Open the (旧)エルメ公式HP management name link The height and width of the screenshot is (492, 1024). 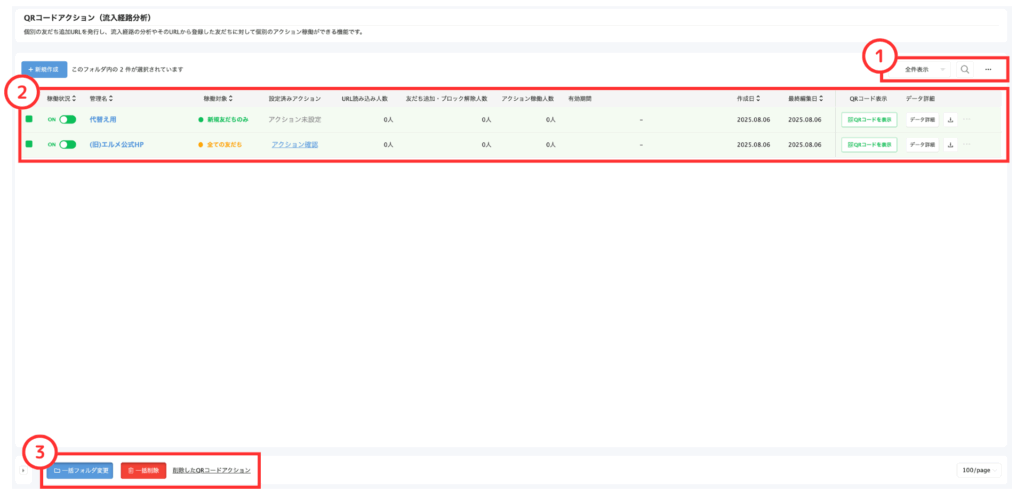tap(116, 144)
